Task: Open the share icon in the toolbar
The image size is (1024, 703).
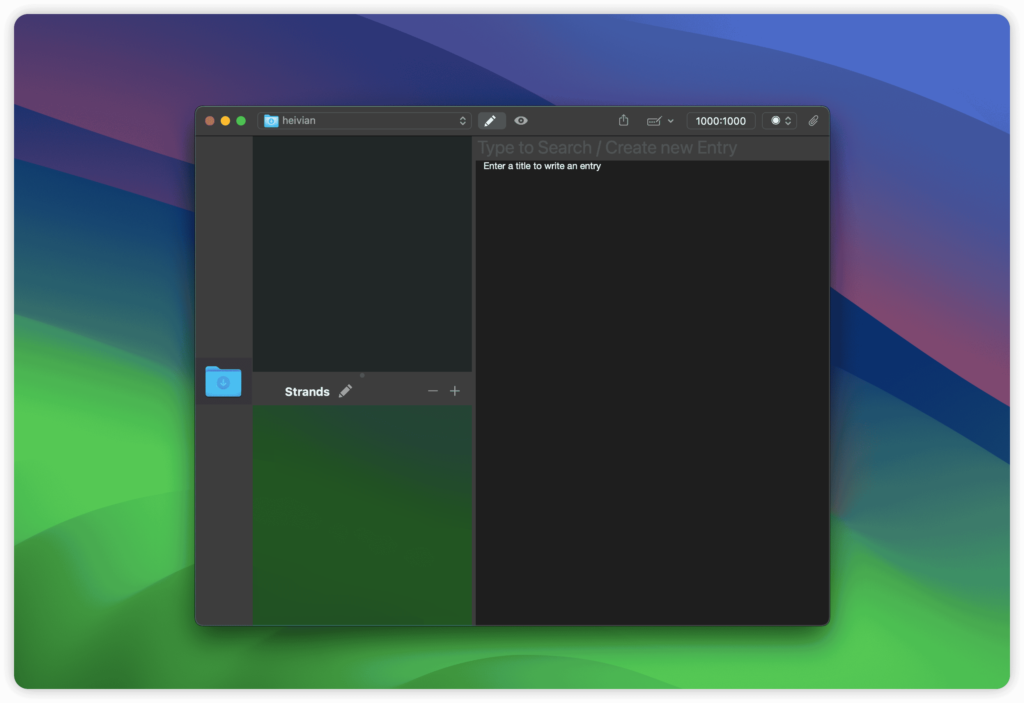Action: coord(623,120)
